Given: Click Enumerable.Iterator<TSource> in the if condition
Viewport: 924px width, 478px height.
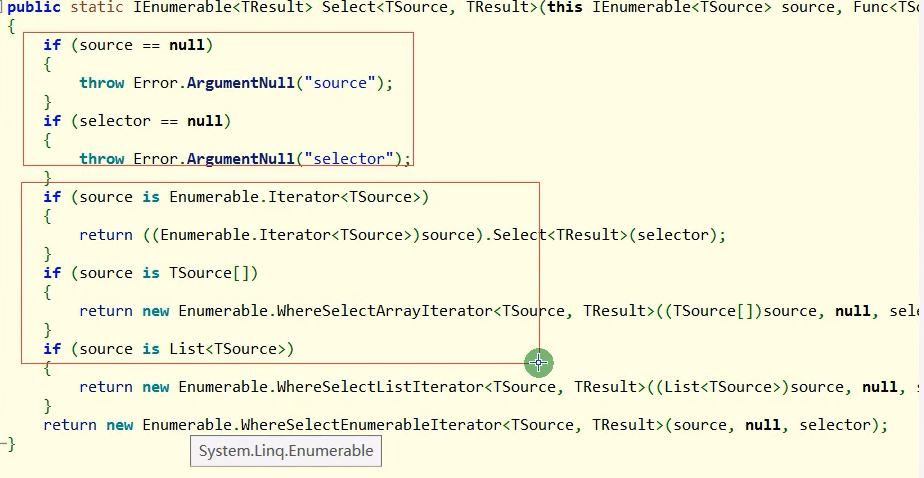Looking at the screenshot, I should pyautogui.click(x=295, y=197).
